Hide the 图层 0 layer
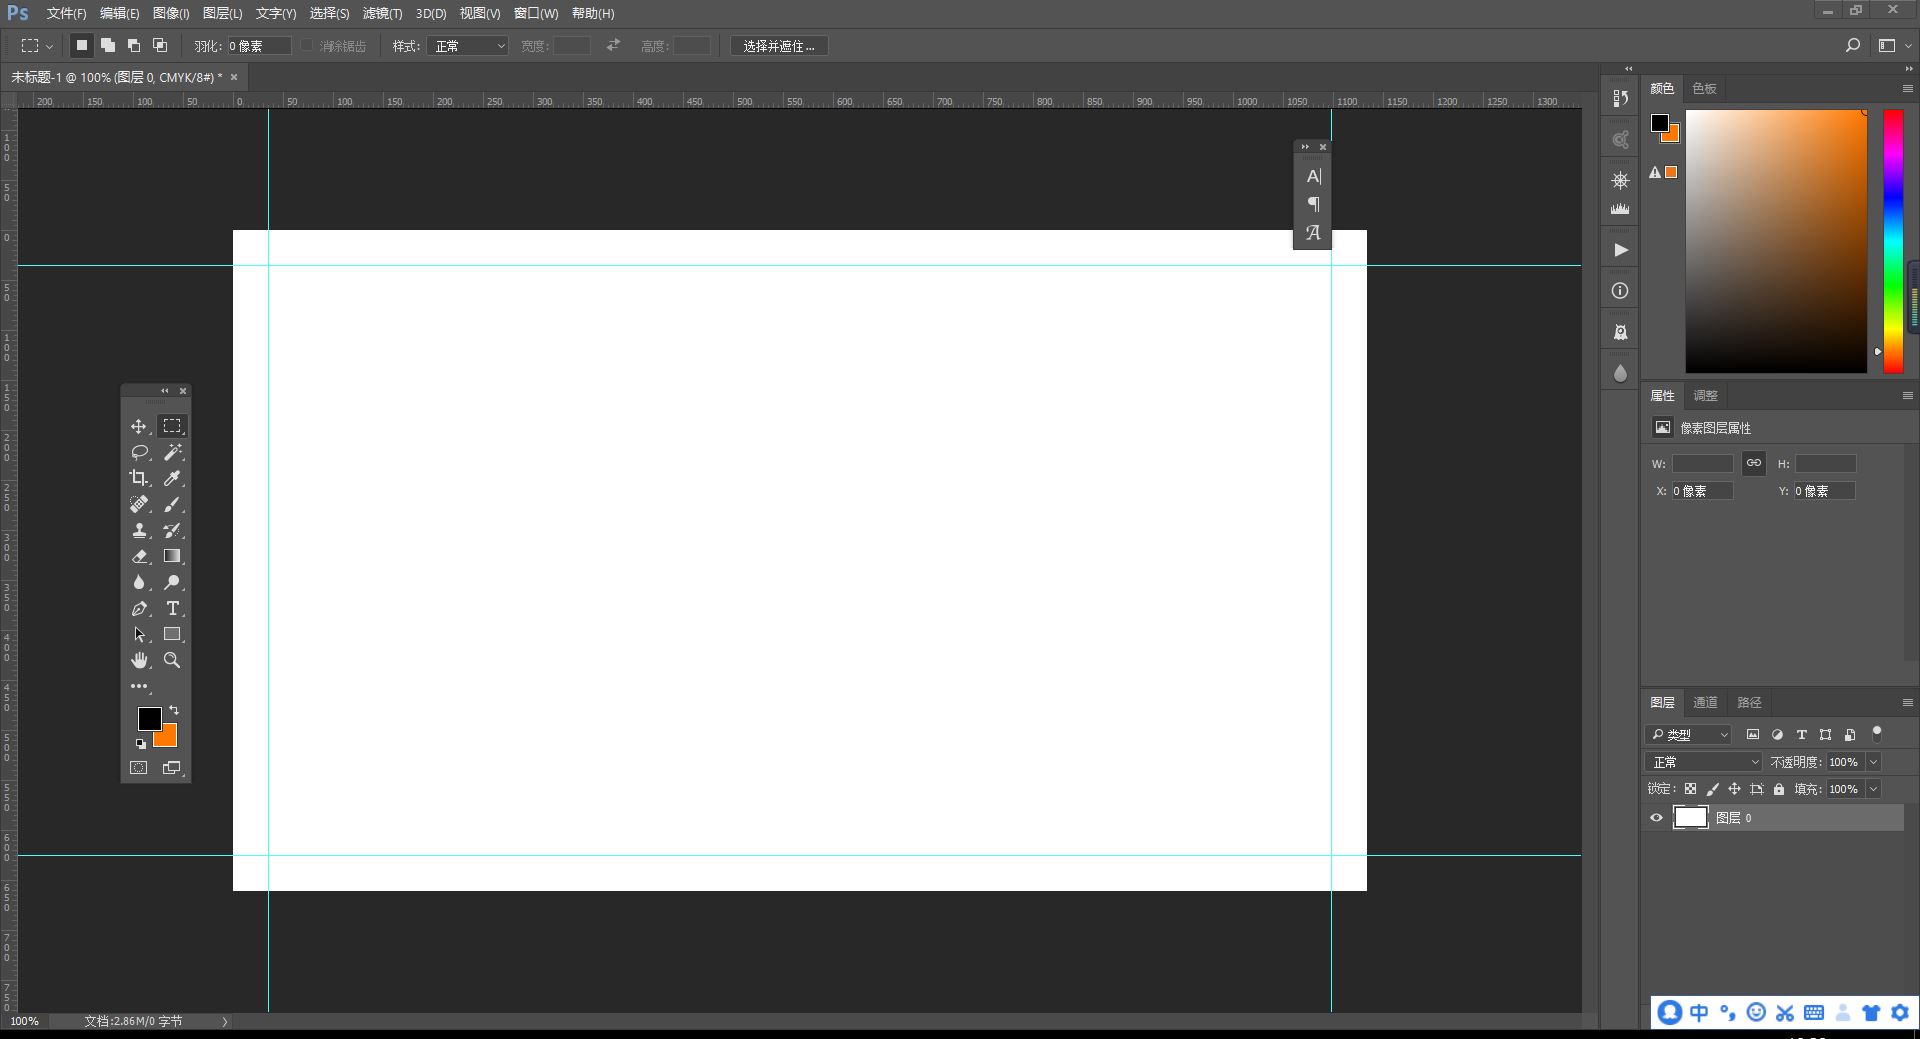The height and width of the screenshot is (1039, 1920). [x=1657, y=817]
